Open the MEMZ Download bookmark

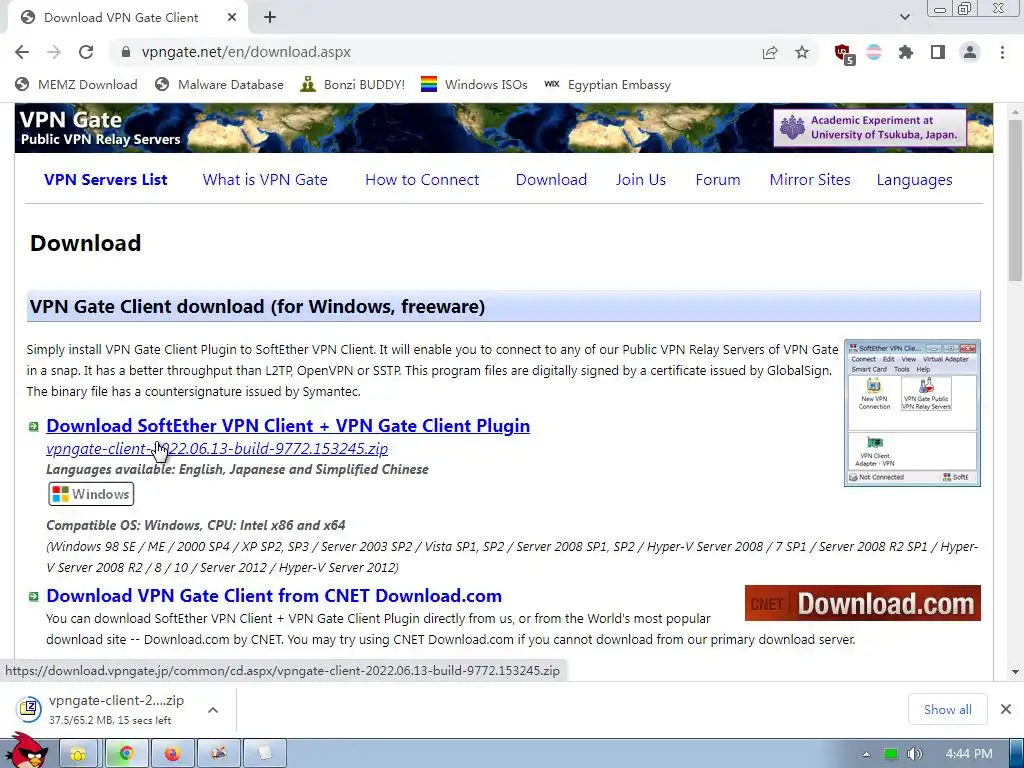pyautogui.click(x=76, y=85)
